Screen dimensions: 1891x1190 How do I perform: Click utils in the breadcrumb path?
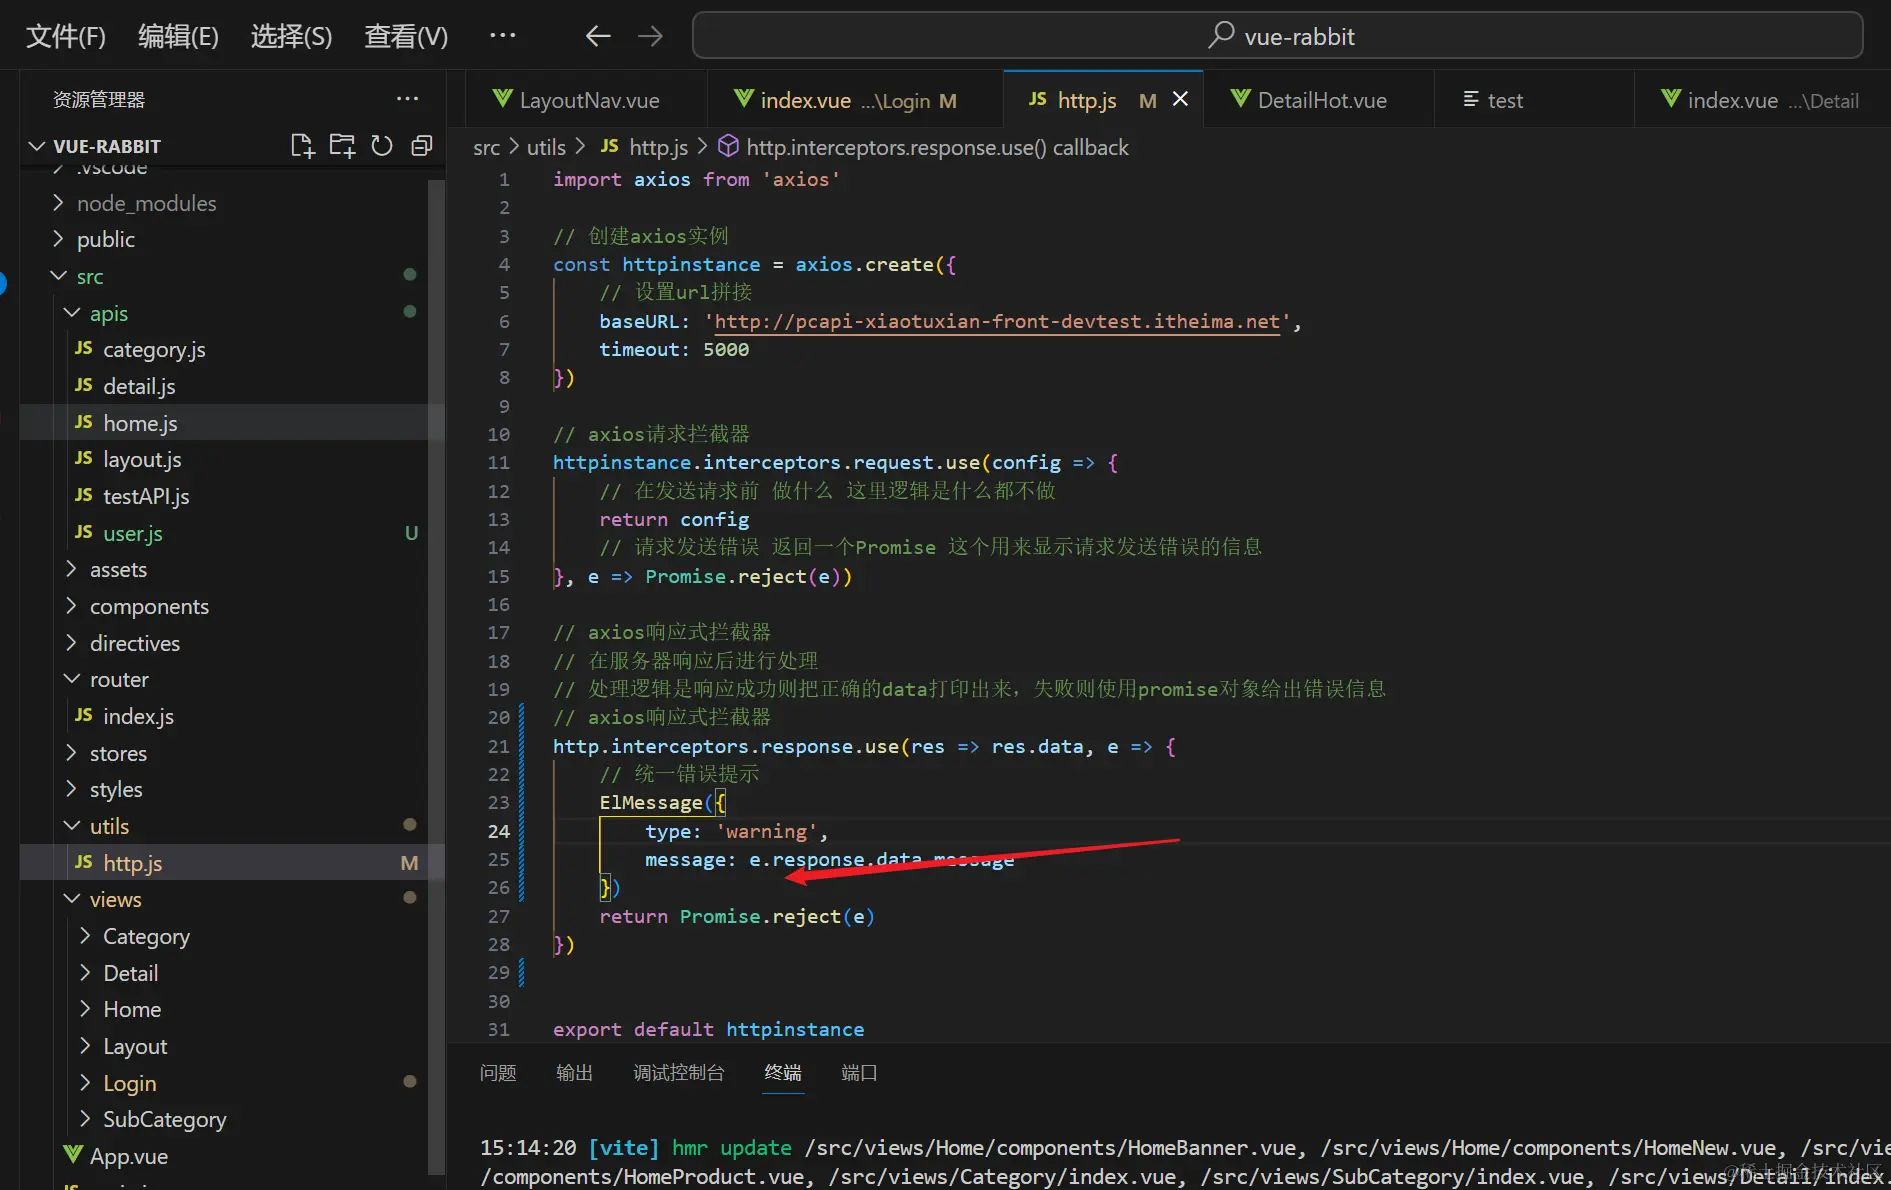coord(546,147)
